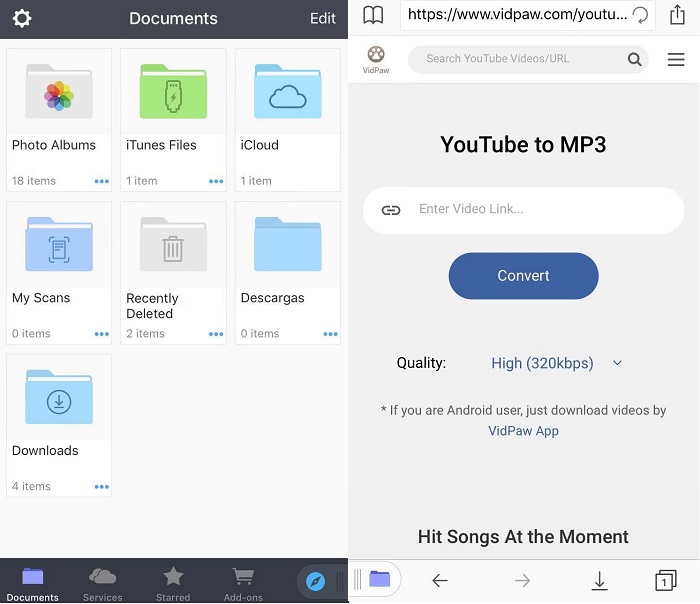This screenshot has width=700, height=604.
Task: Follow the VidPaw App link
Action: (523, 431)
